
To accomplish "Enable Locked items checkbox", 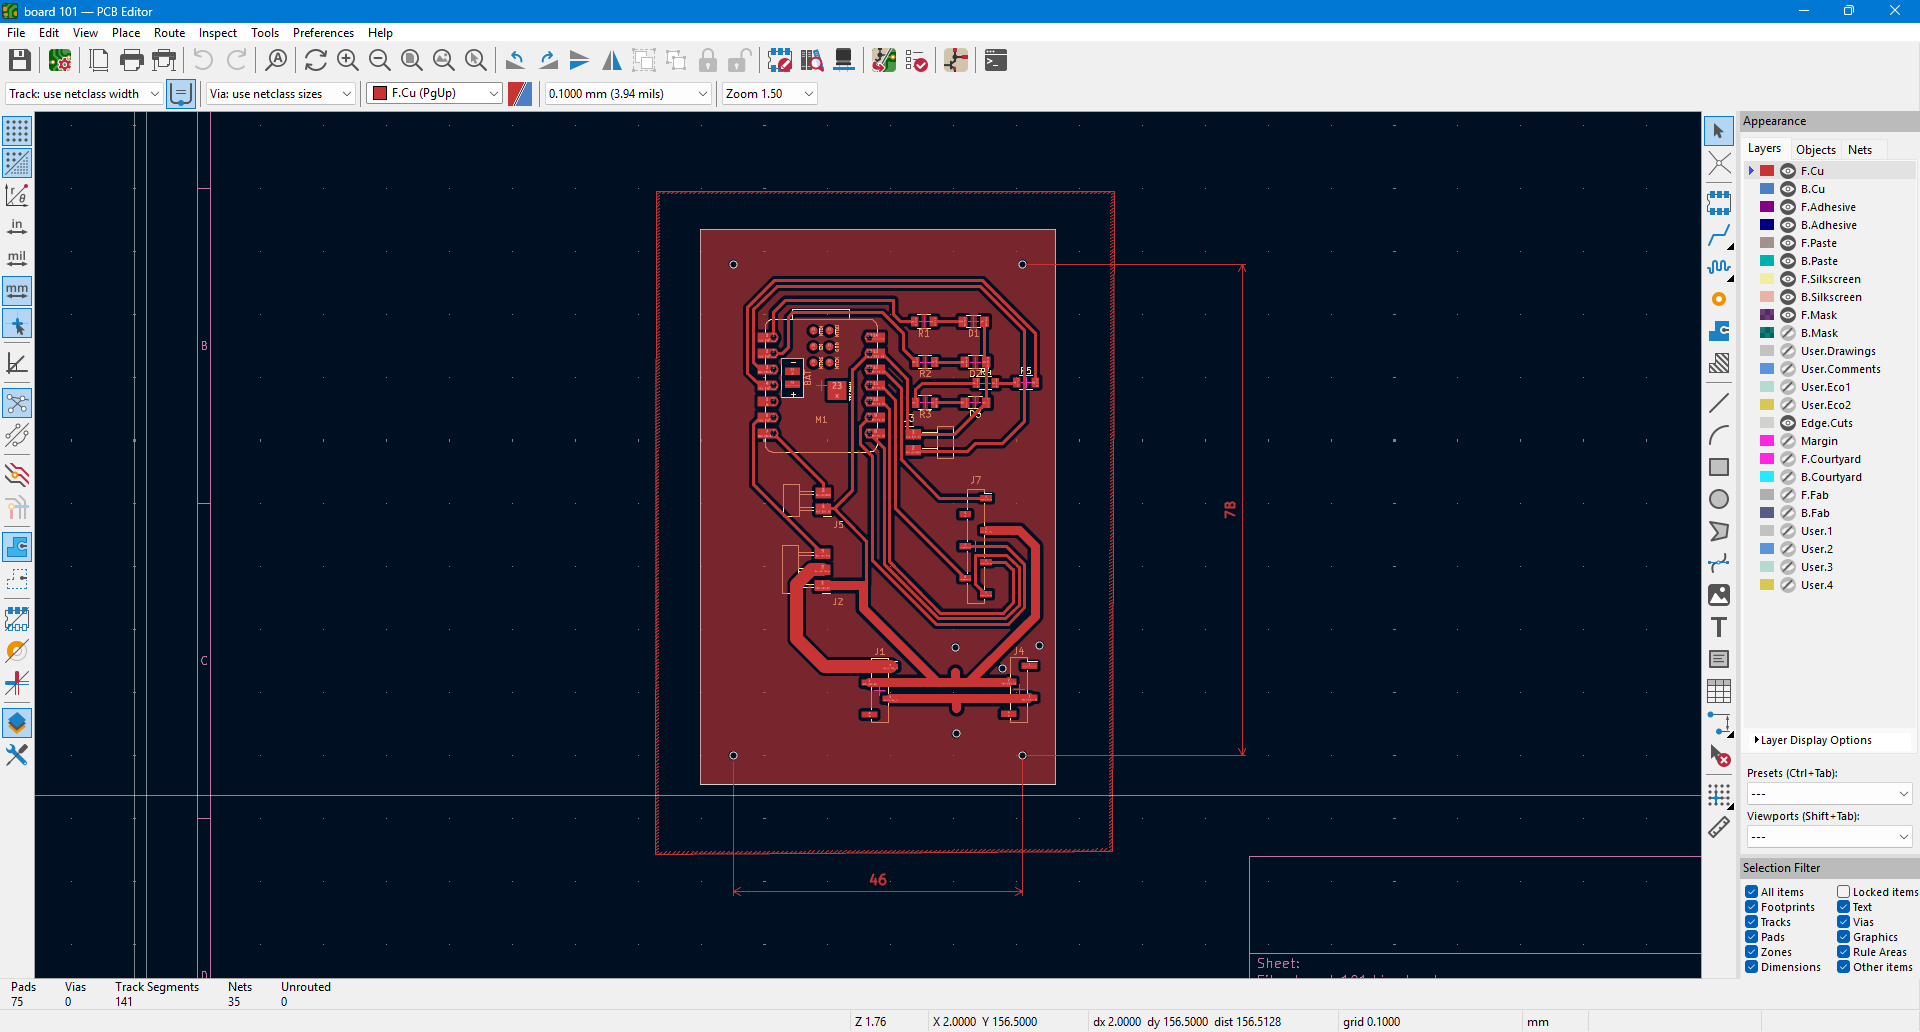I will (x=1843, y=892).
